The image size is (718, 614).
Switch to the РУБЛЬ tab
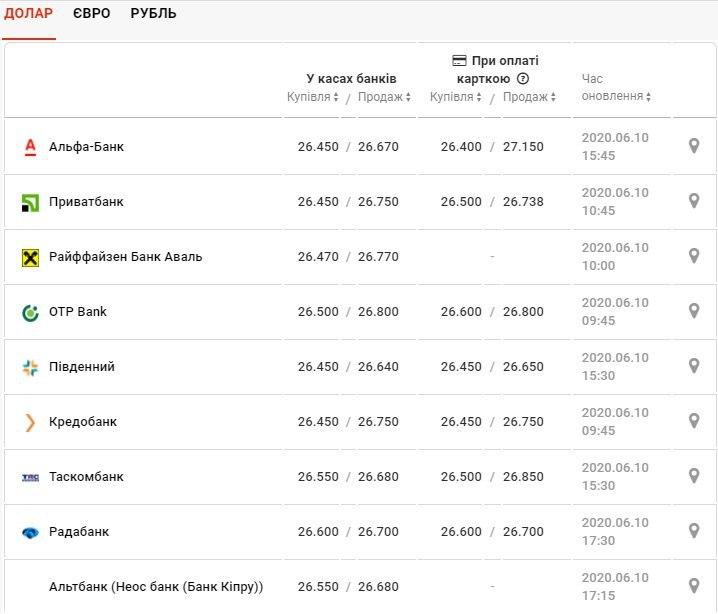tap(153, 14)
